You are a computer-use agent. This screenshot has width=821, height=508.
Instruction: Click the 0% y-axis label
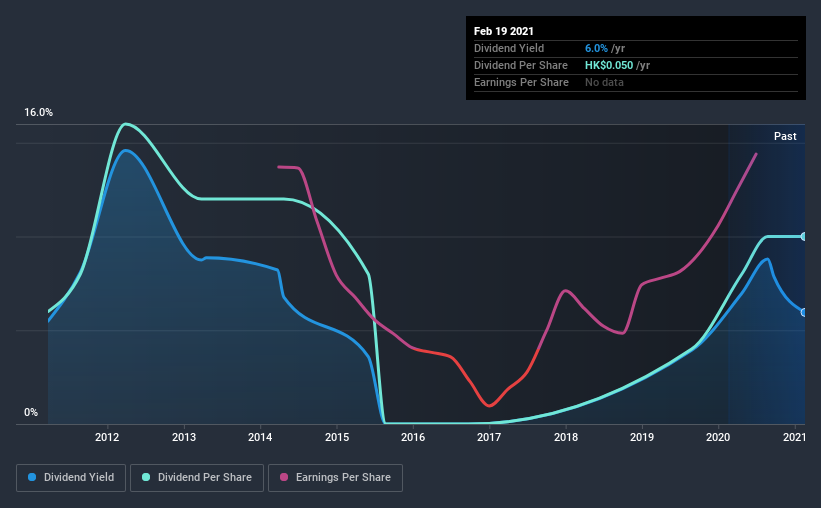(x=31, y=413)
